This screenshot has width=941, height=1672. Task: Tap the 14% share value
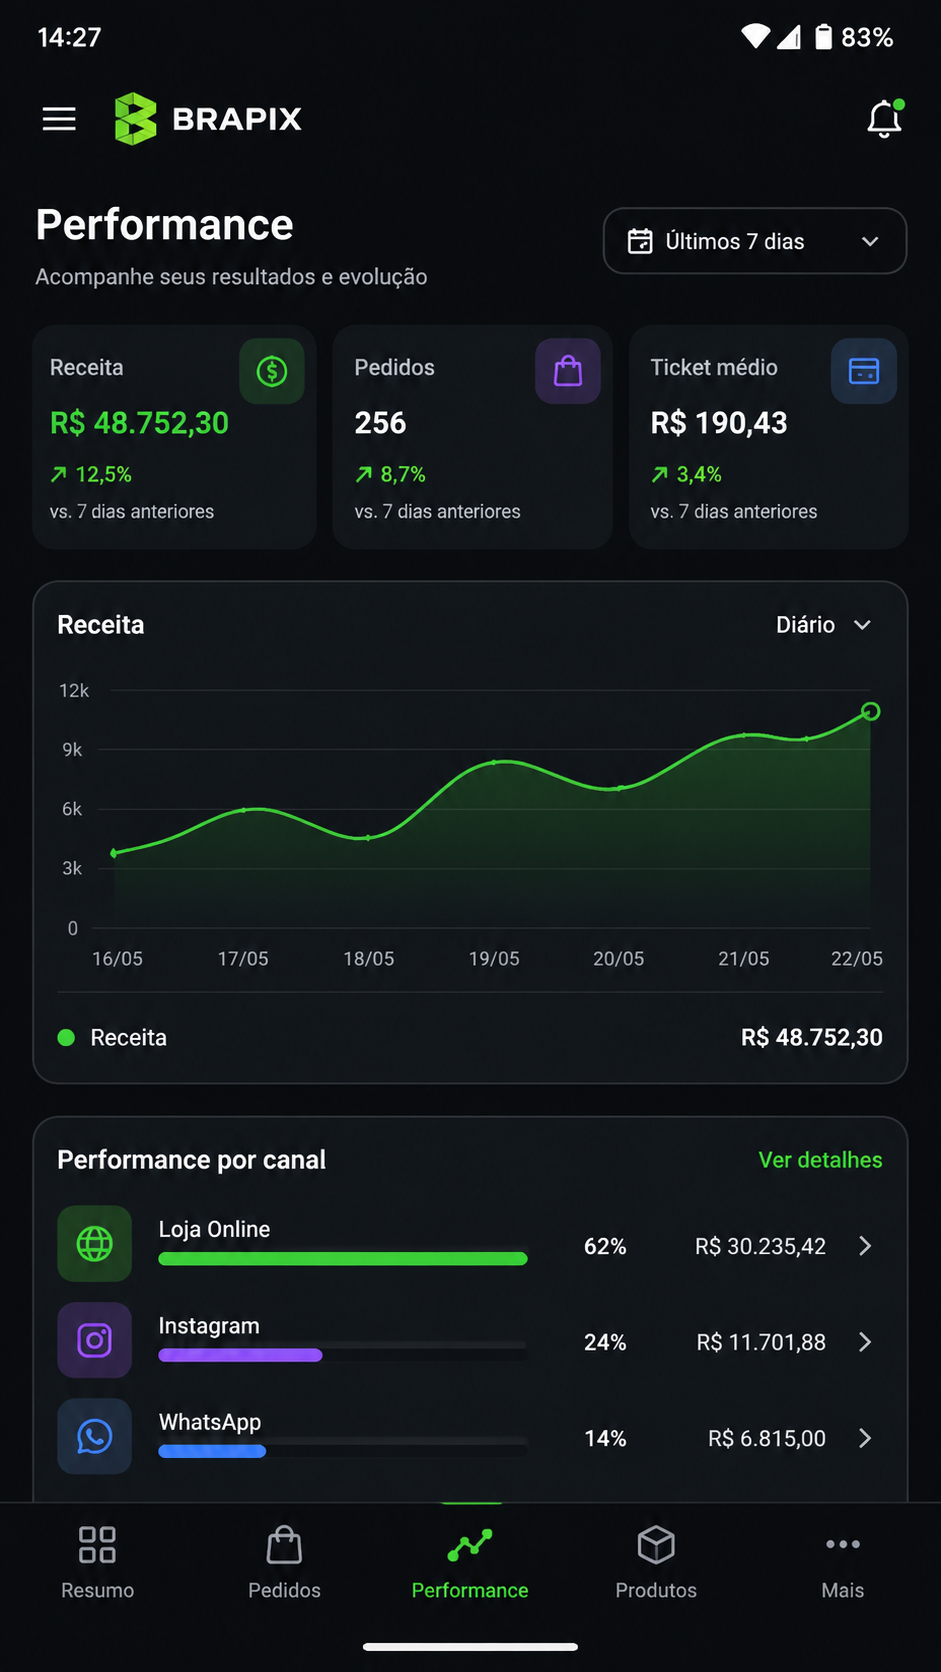[605, 1438]
